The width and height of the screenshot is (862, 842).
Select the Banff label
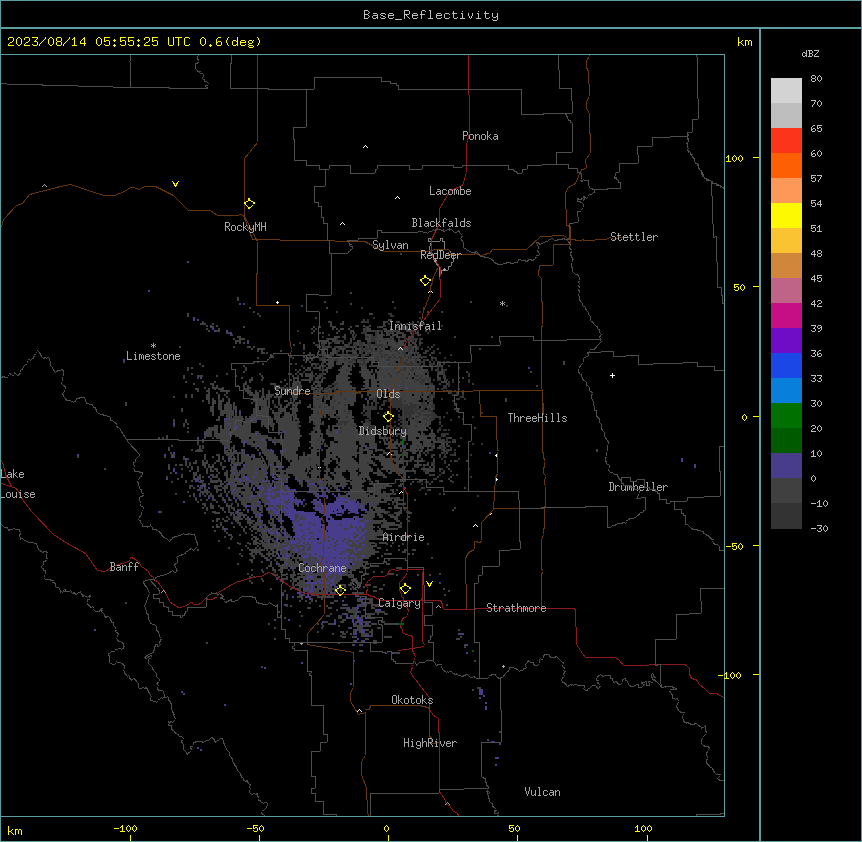[124, 567]
